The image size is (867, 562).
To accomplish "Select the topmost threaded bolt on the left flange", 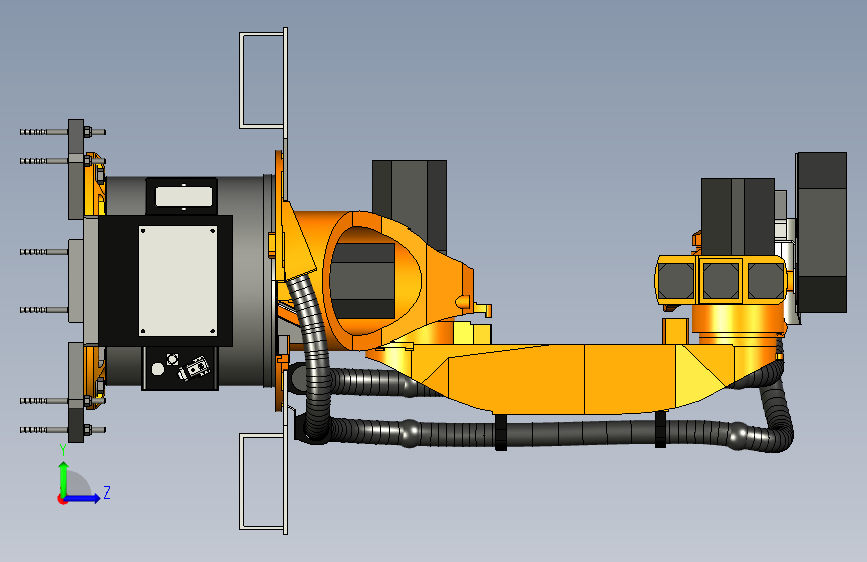I will point(62,132).
